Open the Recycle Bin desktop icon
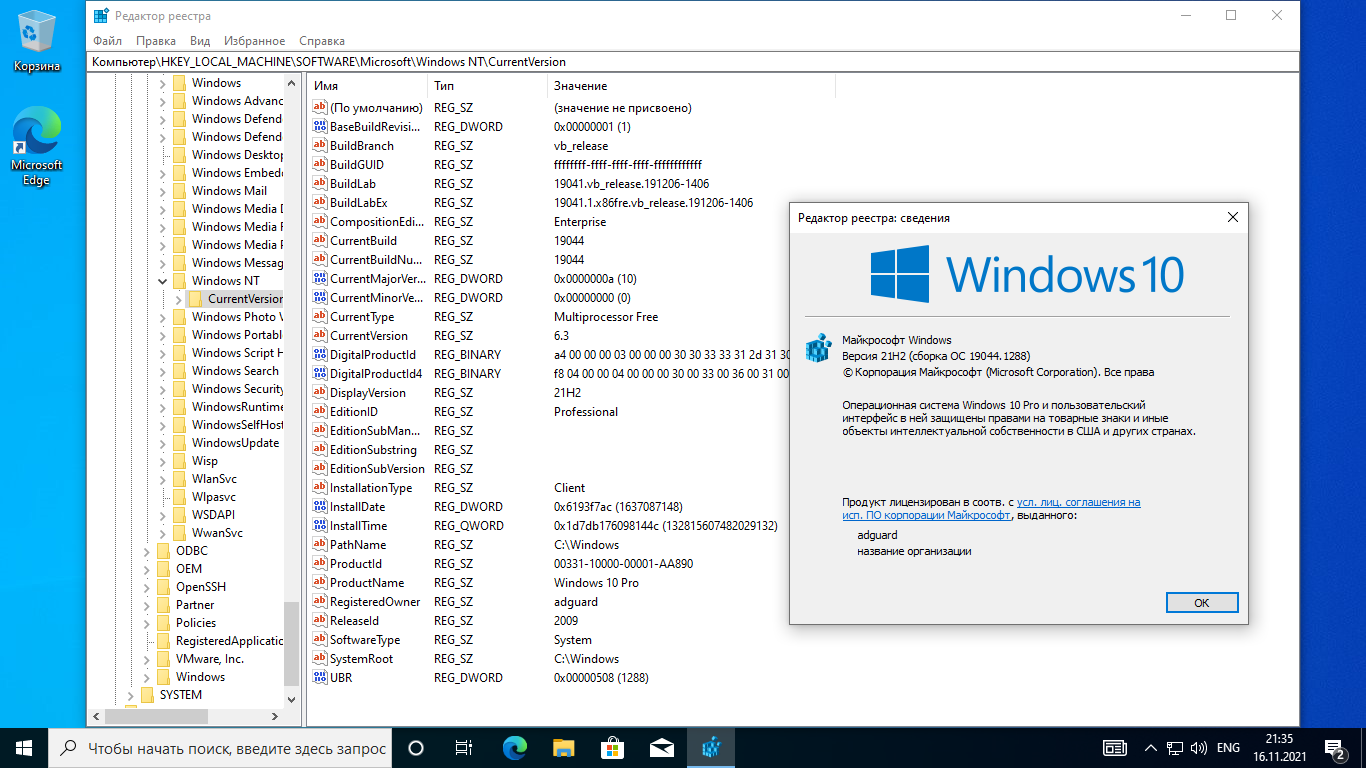 (x=37, y=40)
